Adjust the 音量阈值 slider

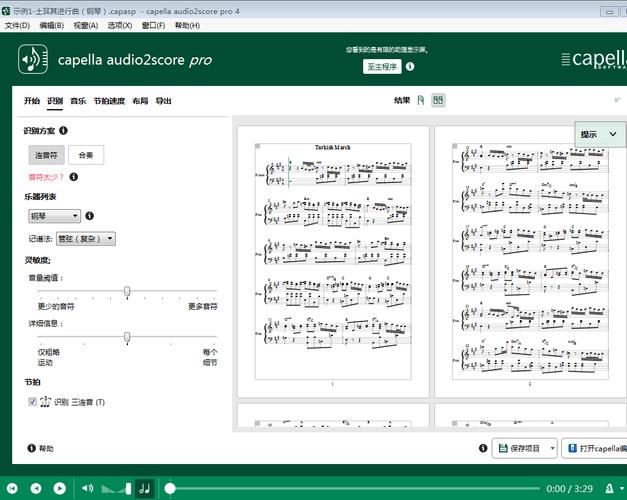(x=127, y=291)
